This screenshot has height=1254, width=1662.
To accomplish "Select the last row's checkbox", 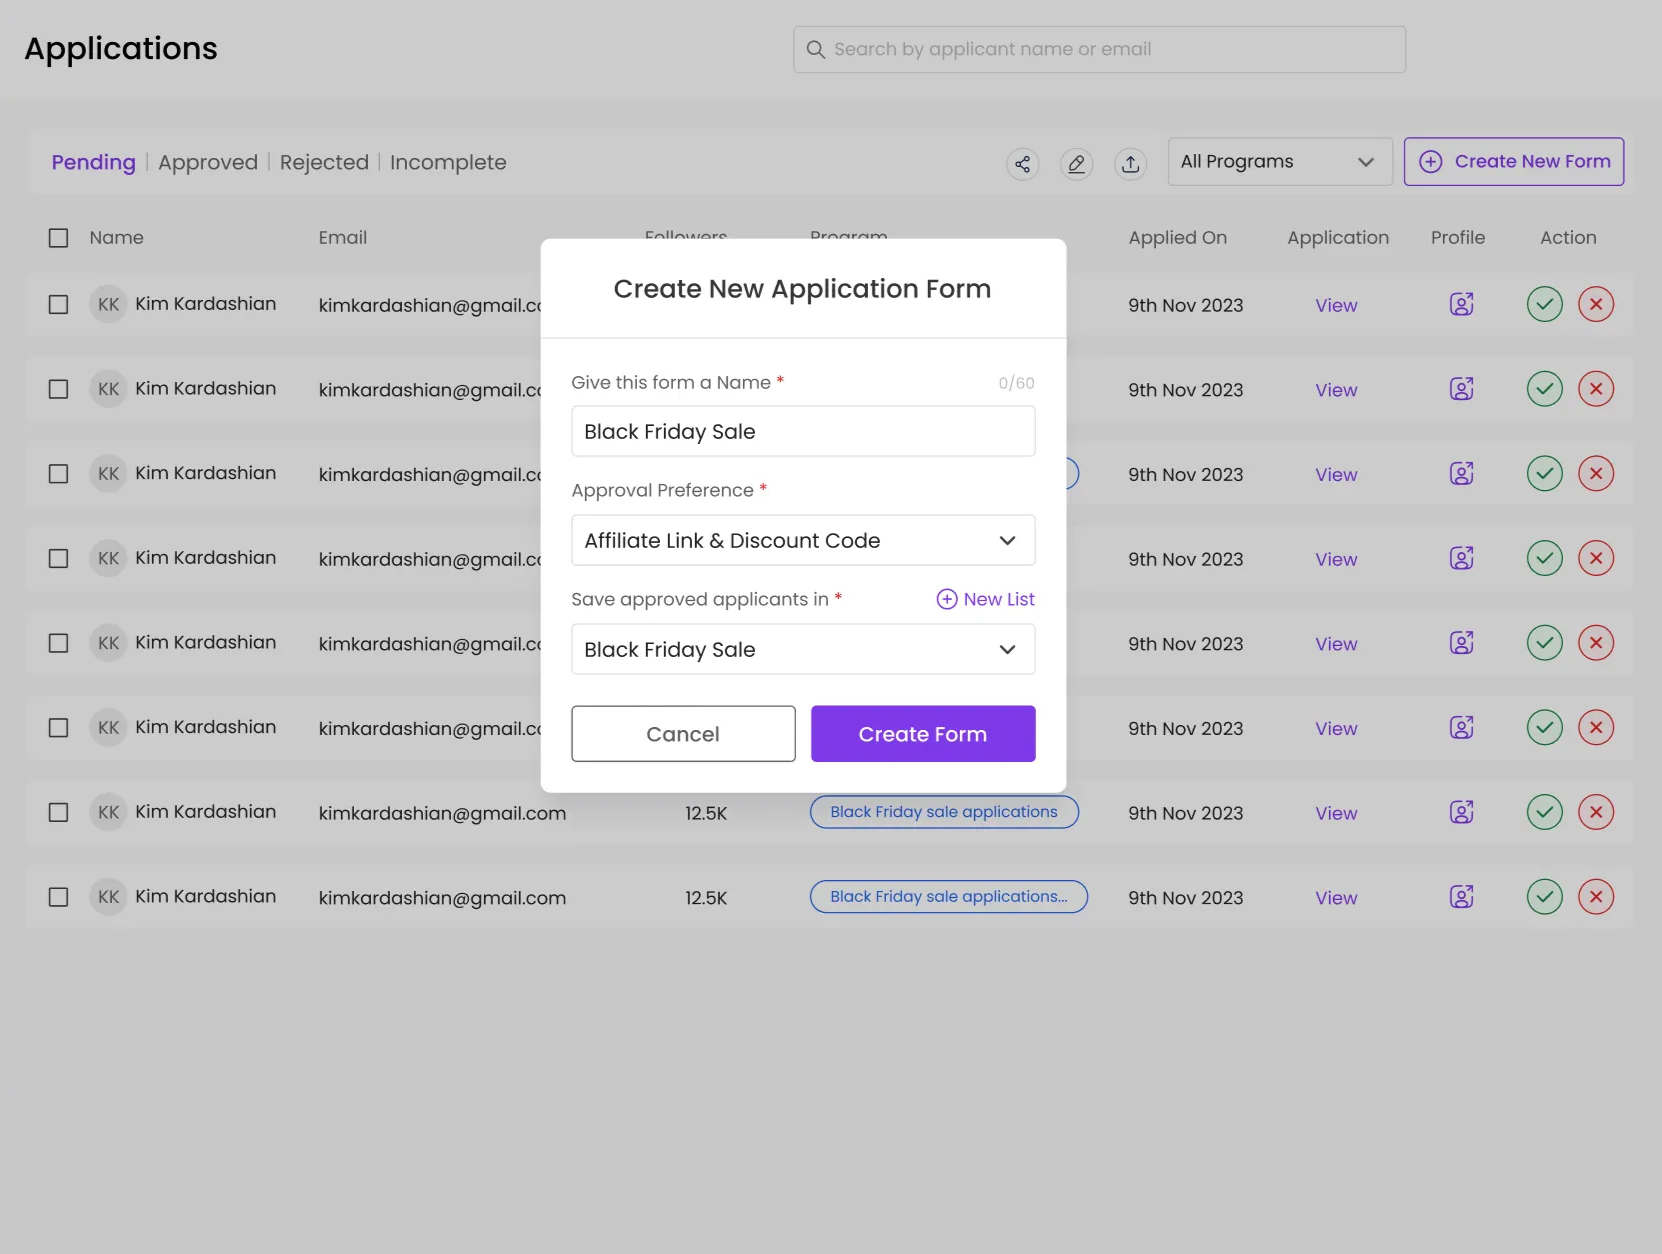I will (x=59, y=897).
